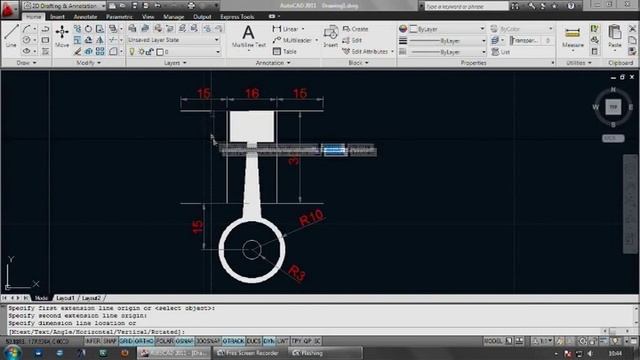Switch to the View ribbon tab
The width and height of the screenshot is (640, 360).
148,17
